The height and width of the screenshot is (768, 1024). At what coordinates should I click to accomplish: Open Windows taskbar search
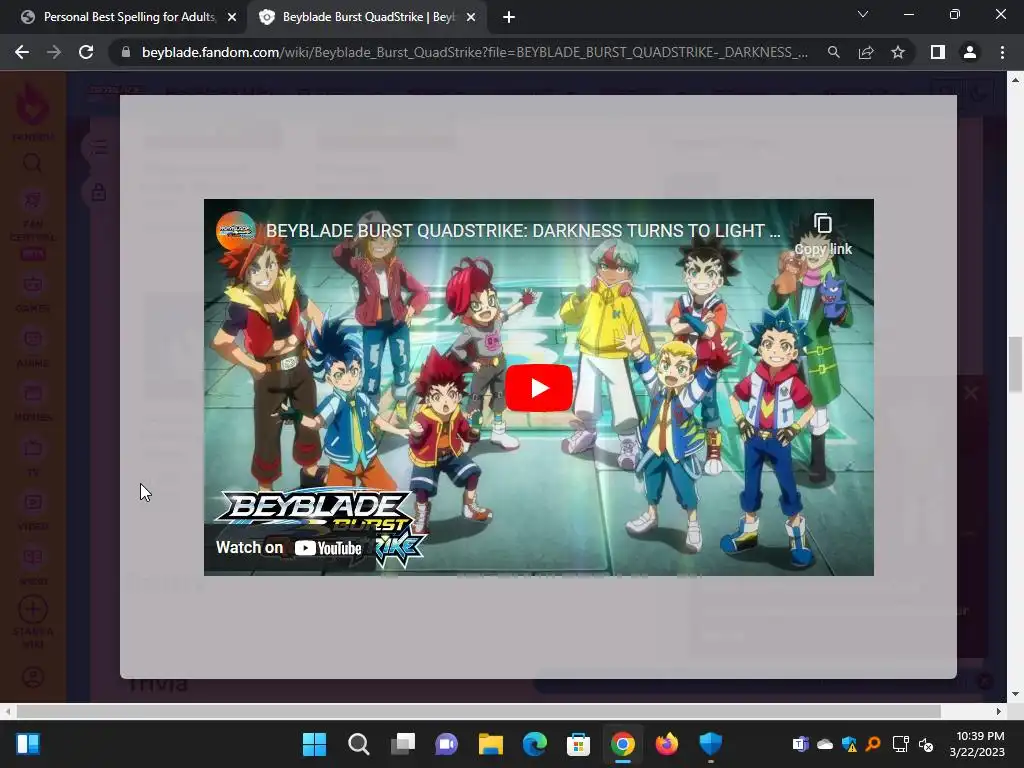click(358, 744)
